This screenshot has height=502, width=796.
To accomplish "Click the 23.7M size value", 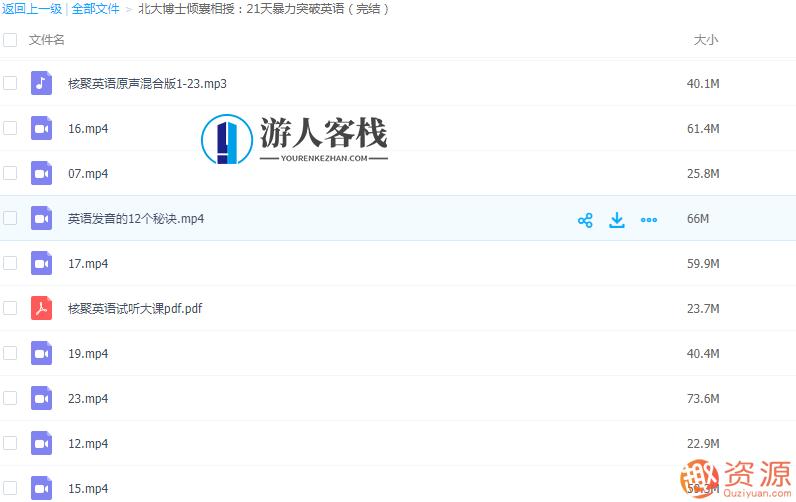I will tap(703, 308).
